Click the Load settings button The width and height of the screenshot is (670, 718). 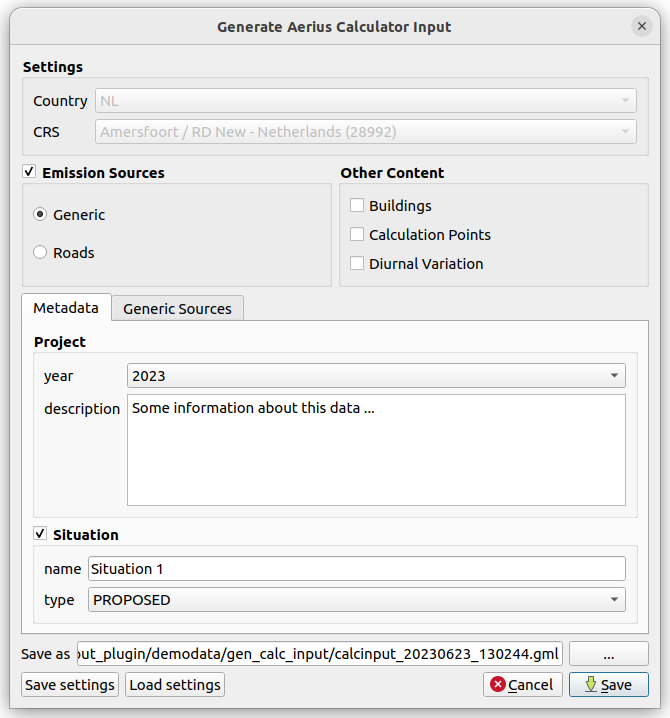(175, 685)
